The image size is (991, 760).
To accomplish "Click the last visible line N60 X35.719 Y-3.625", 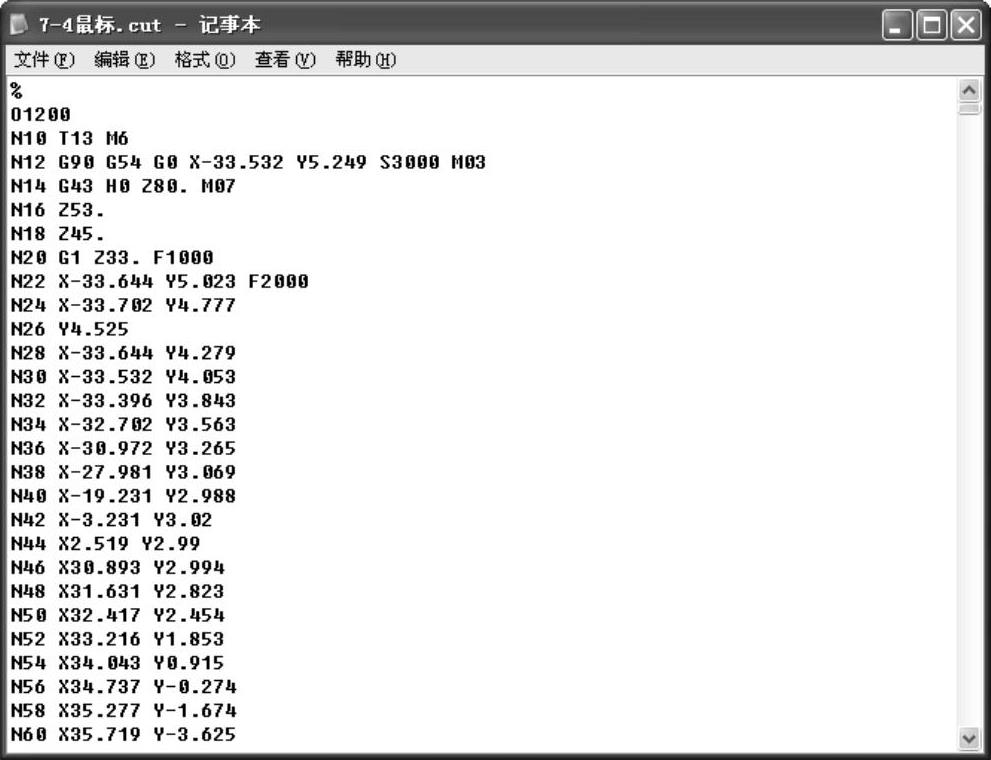I will coord(123,735).
